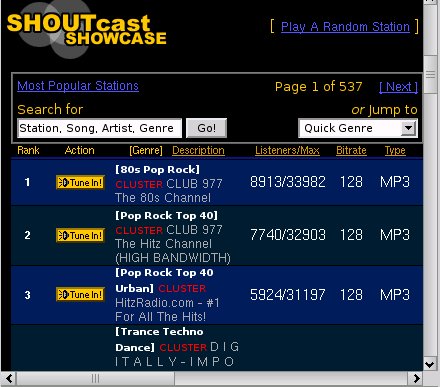This screenshot has height=387, width=440.
Task: Click MP3 type in rank 1 row
Action: point(395,182)
